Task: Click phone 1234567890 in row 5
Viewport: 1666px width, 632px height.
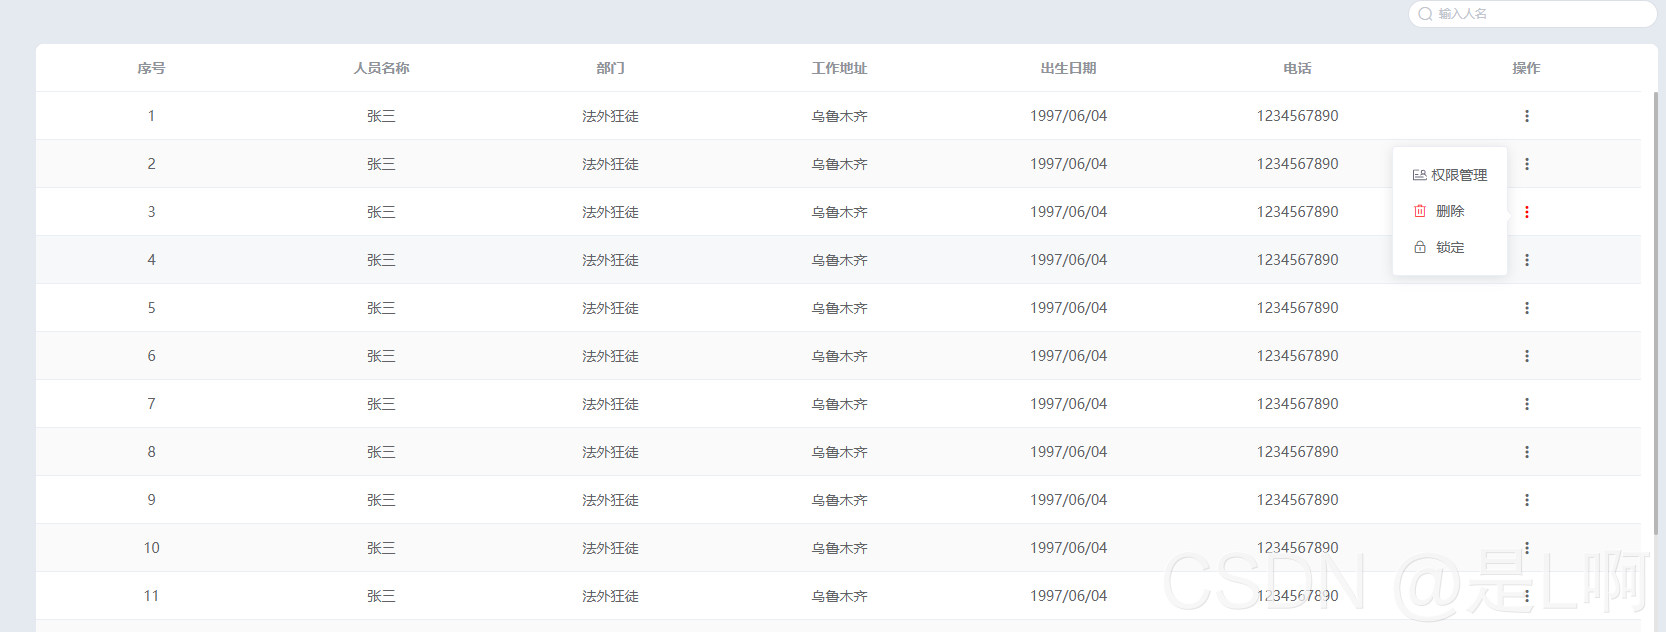Action: click(x=1297, y=308)
